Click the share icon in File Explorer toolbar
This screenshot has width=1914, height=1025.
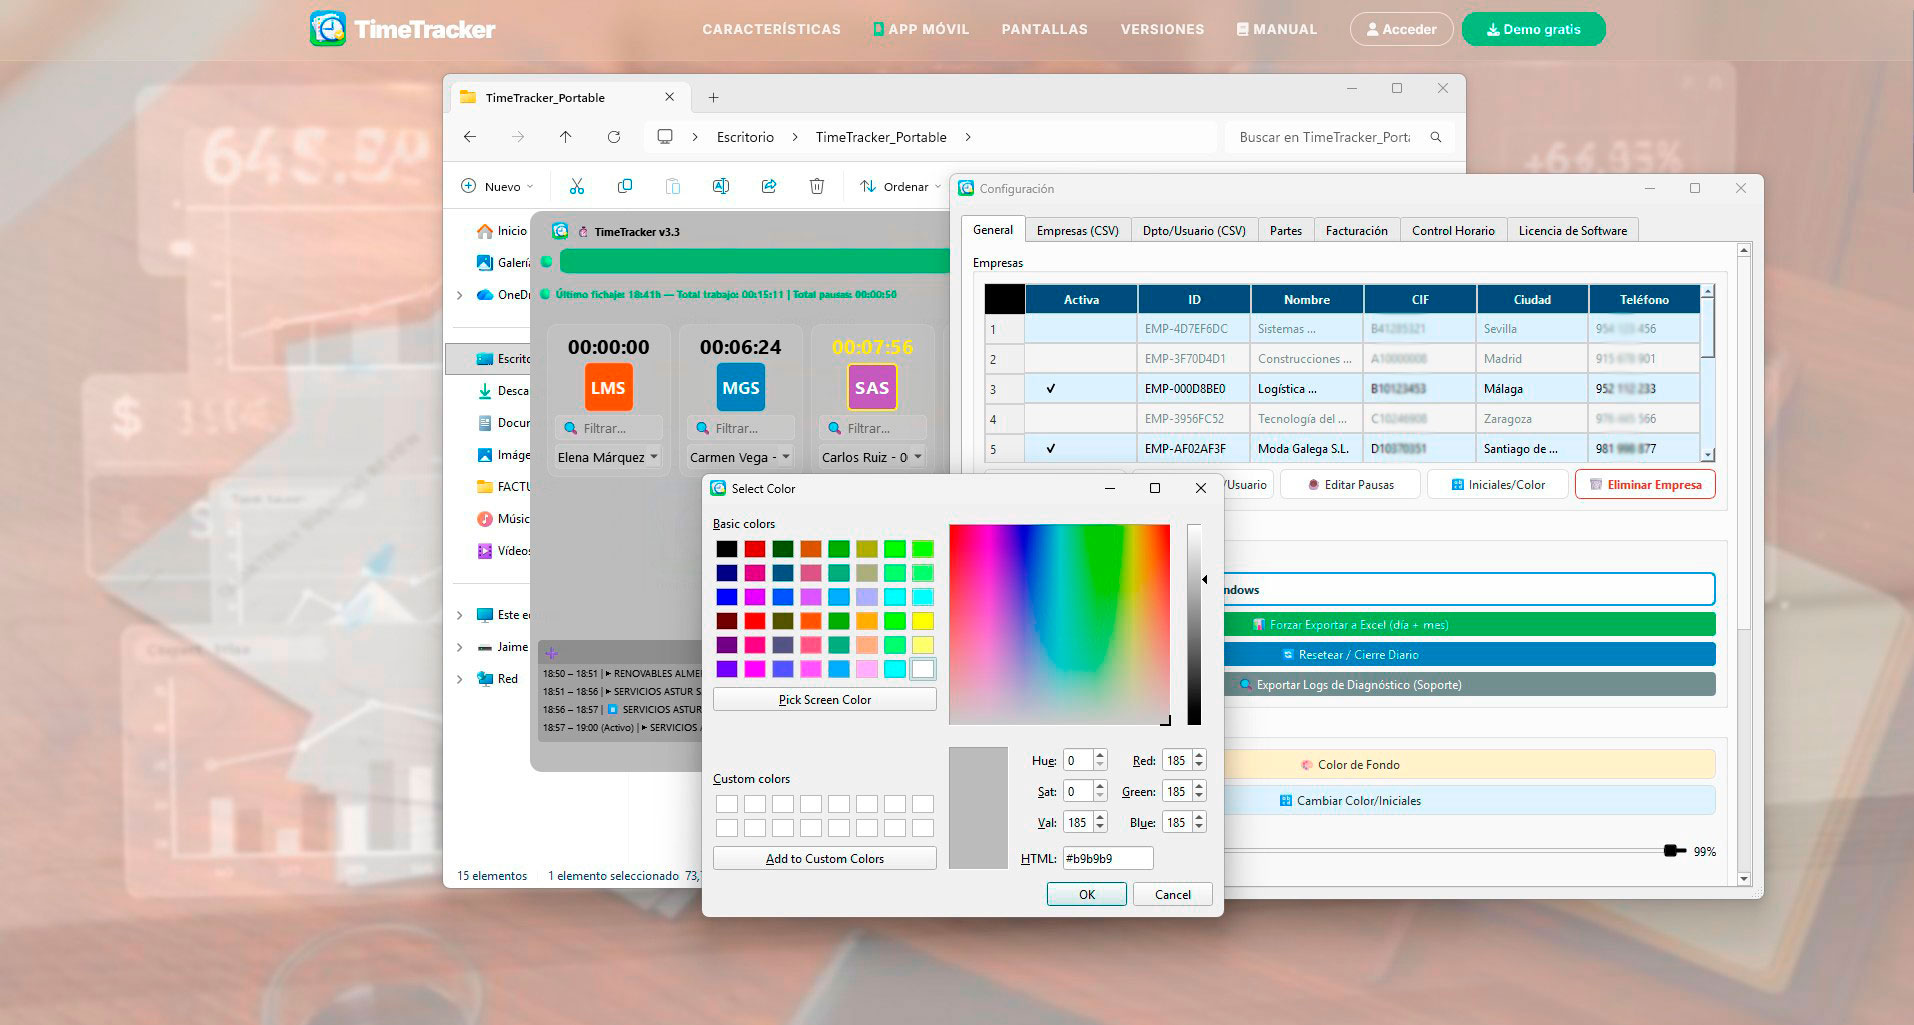[x=768, y=186]
